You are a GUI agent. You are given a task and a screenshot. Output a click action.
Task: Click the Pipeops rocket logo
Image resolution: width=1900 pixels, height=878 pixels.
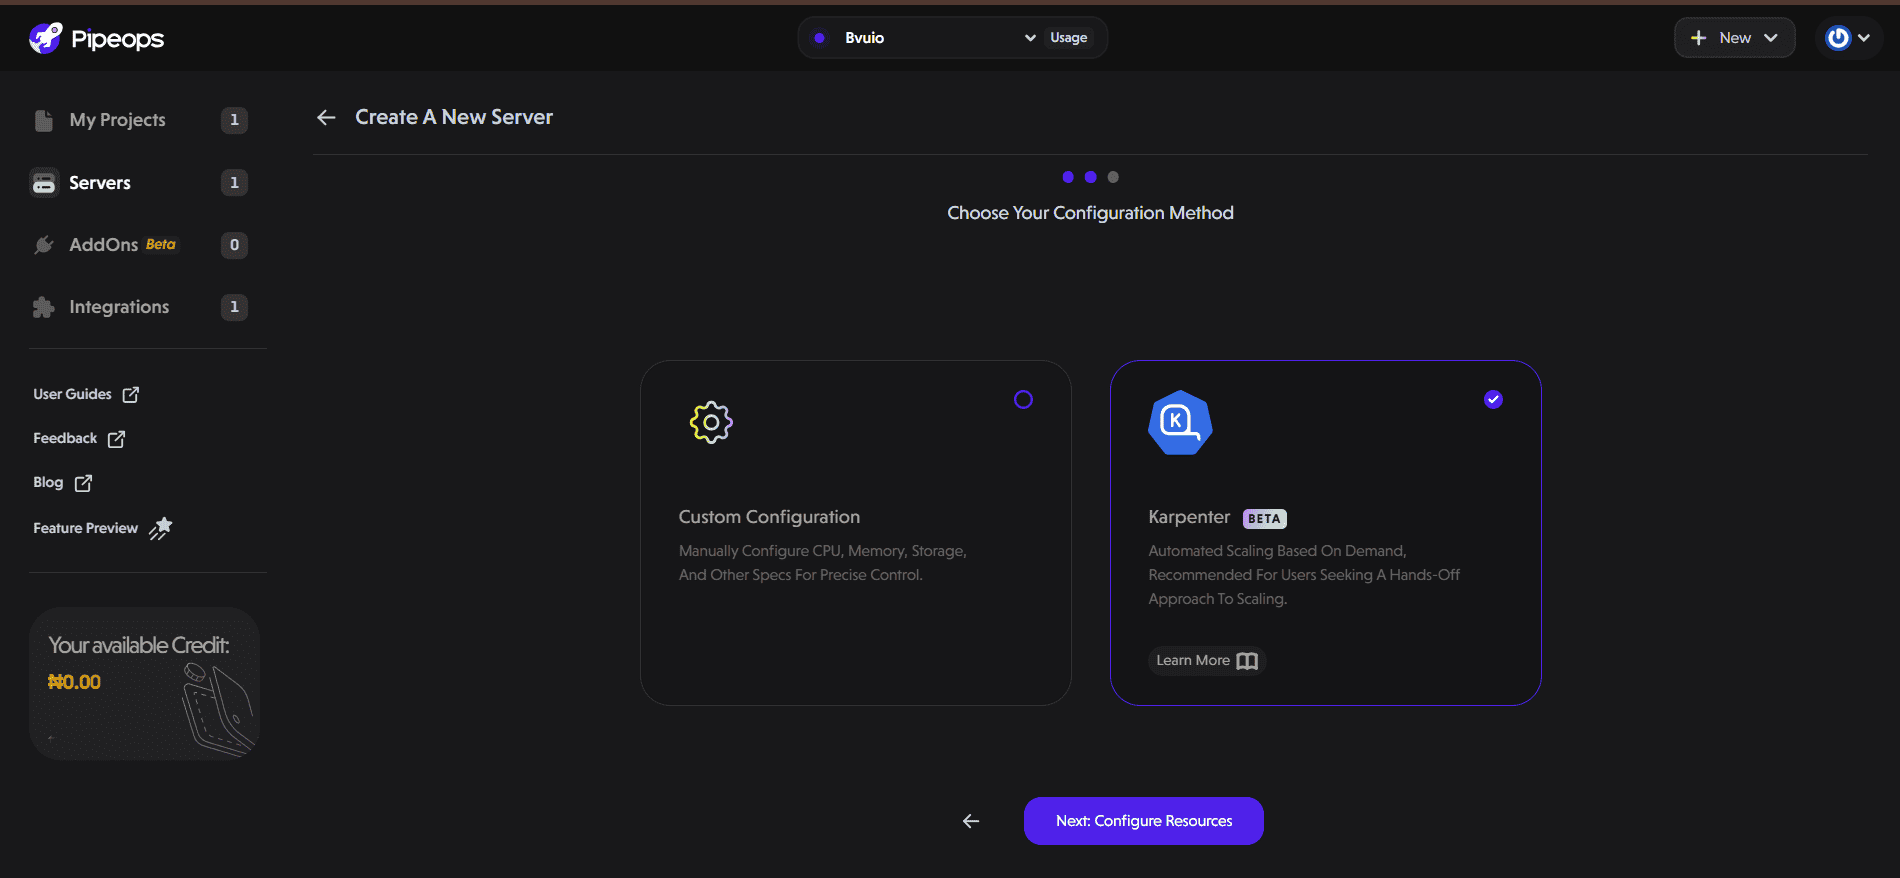46,38
